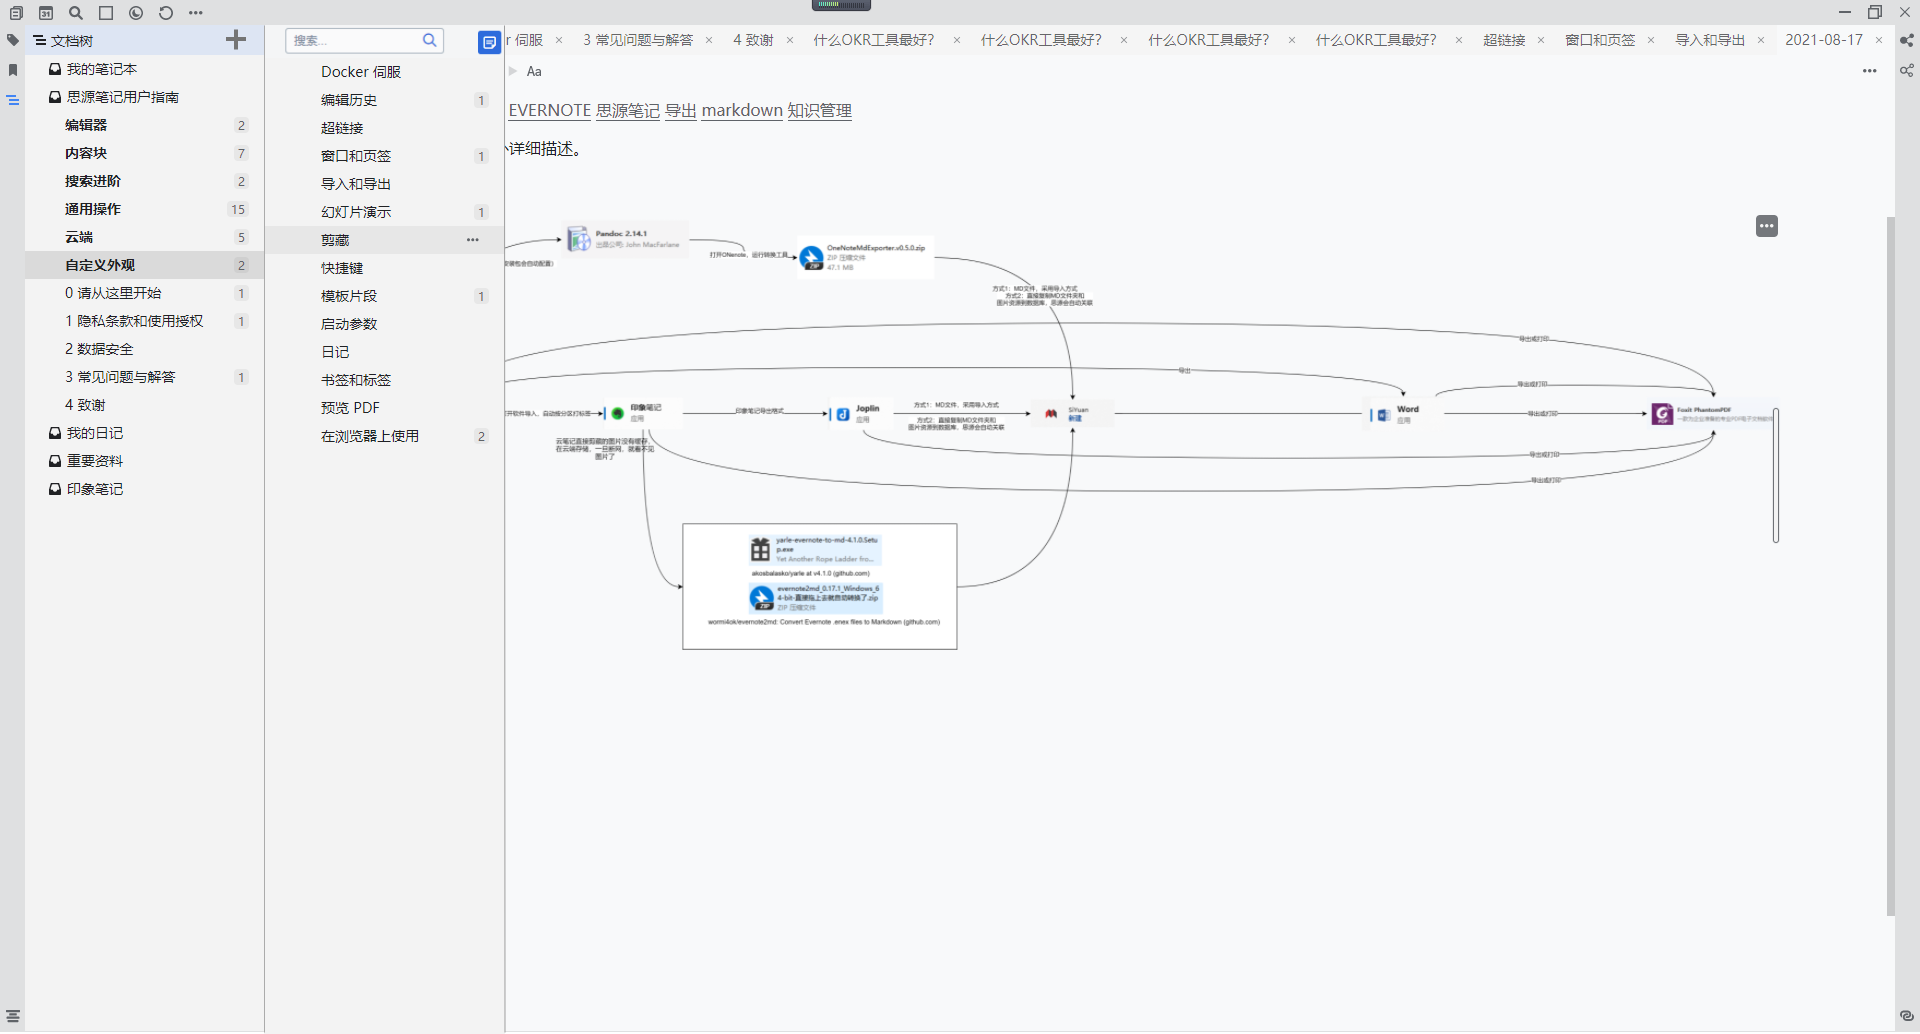Click the notebook icon beside 重要资料
This screenshot has width=1920, height=1034.
tap(55, 461)
